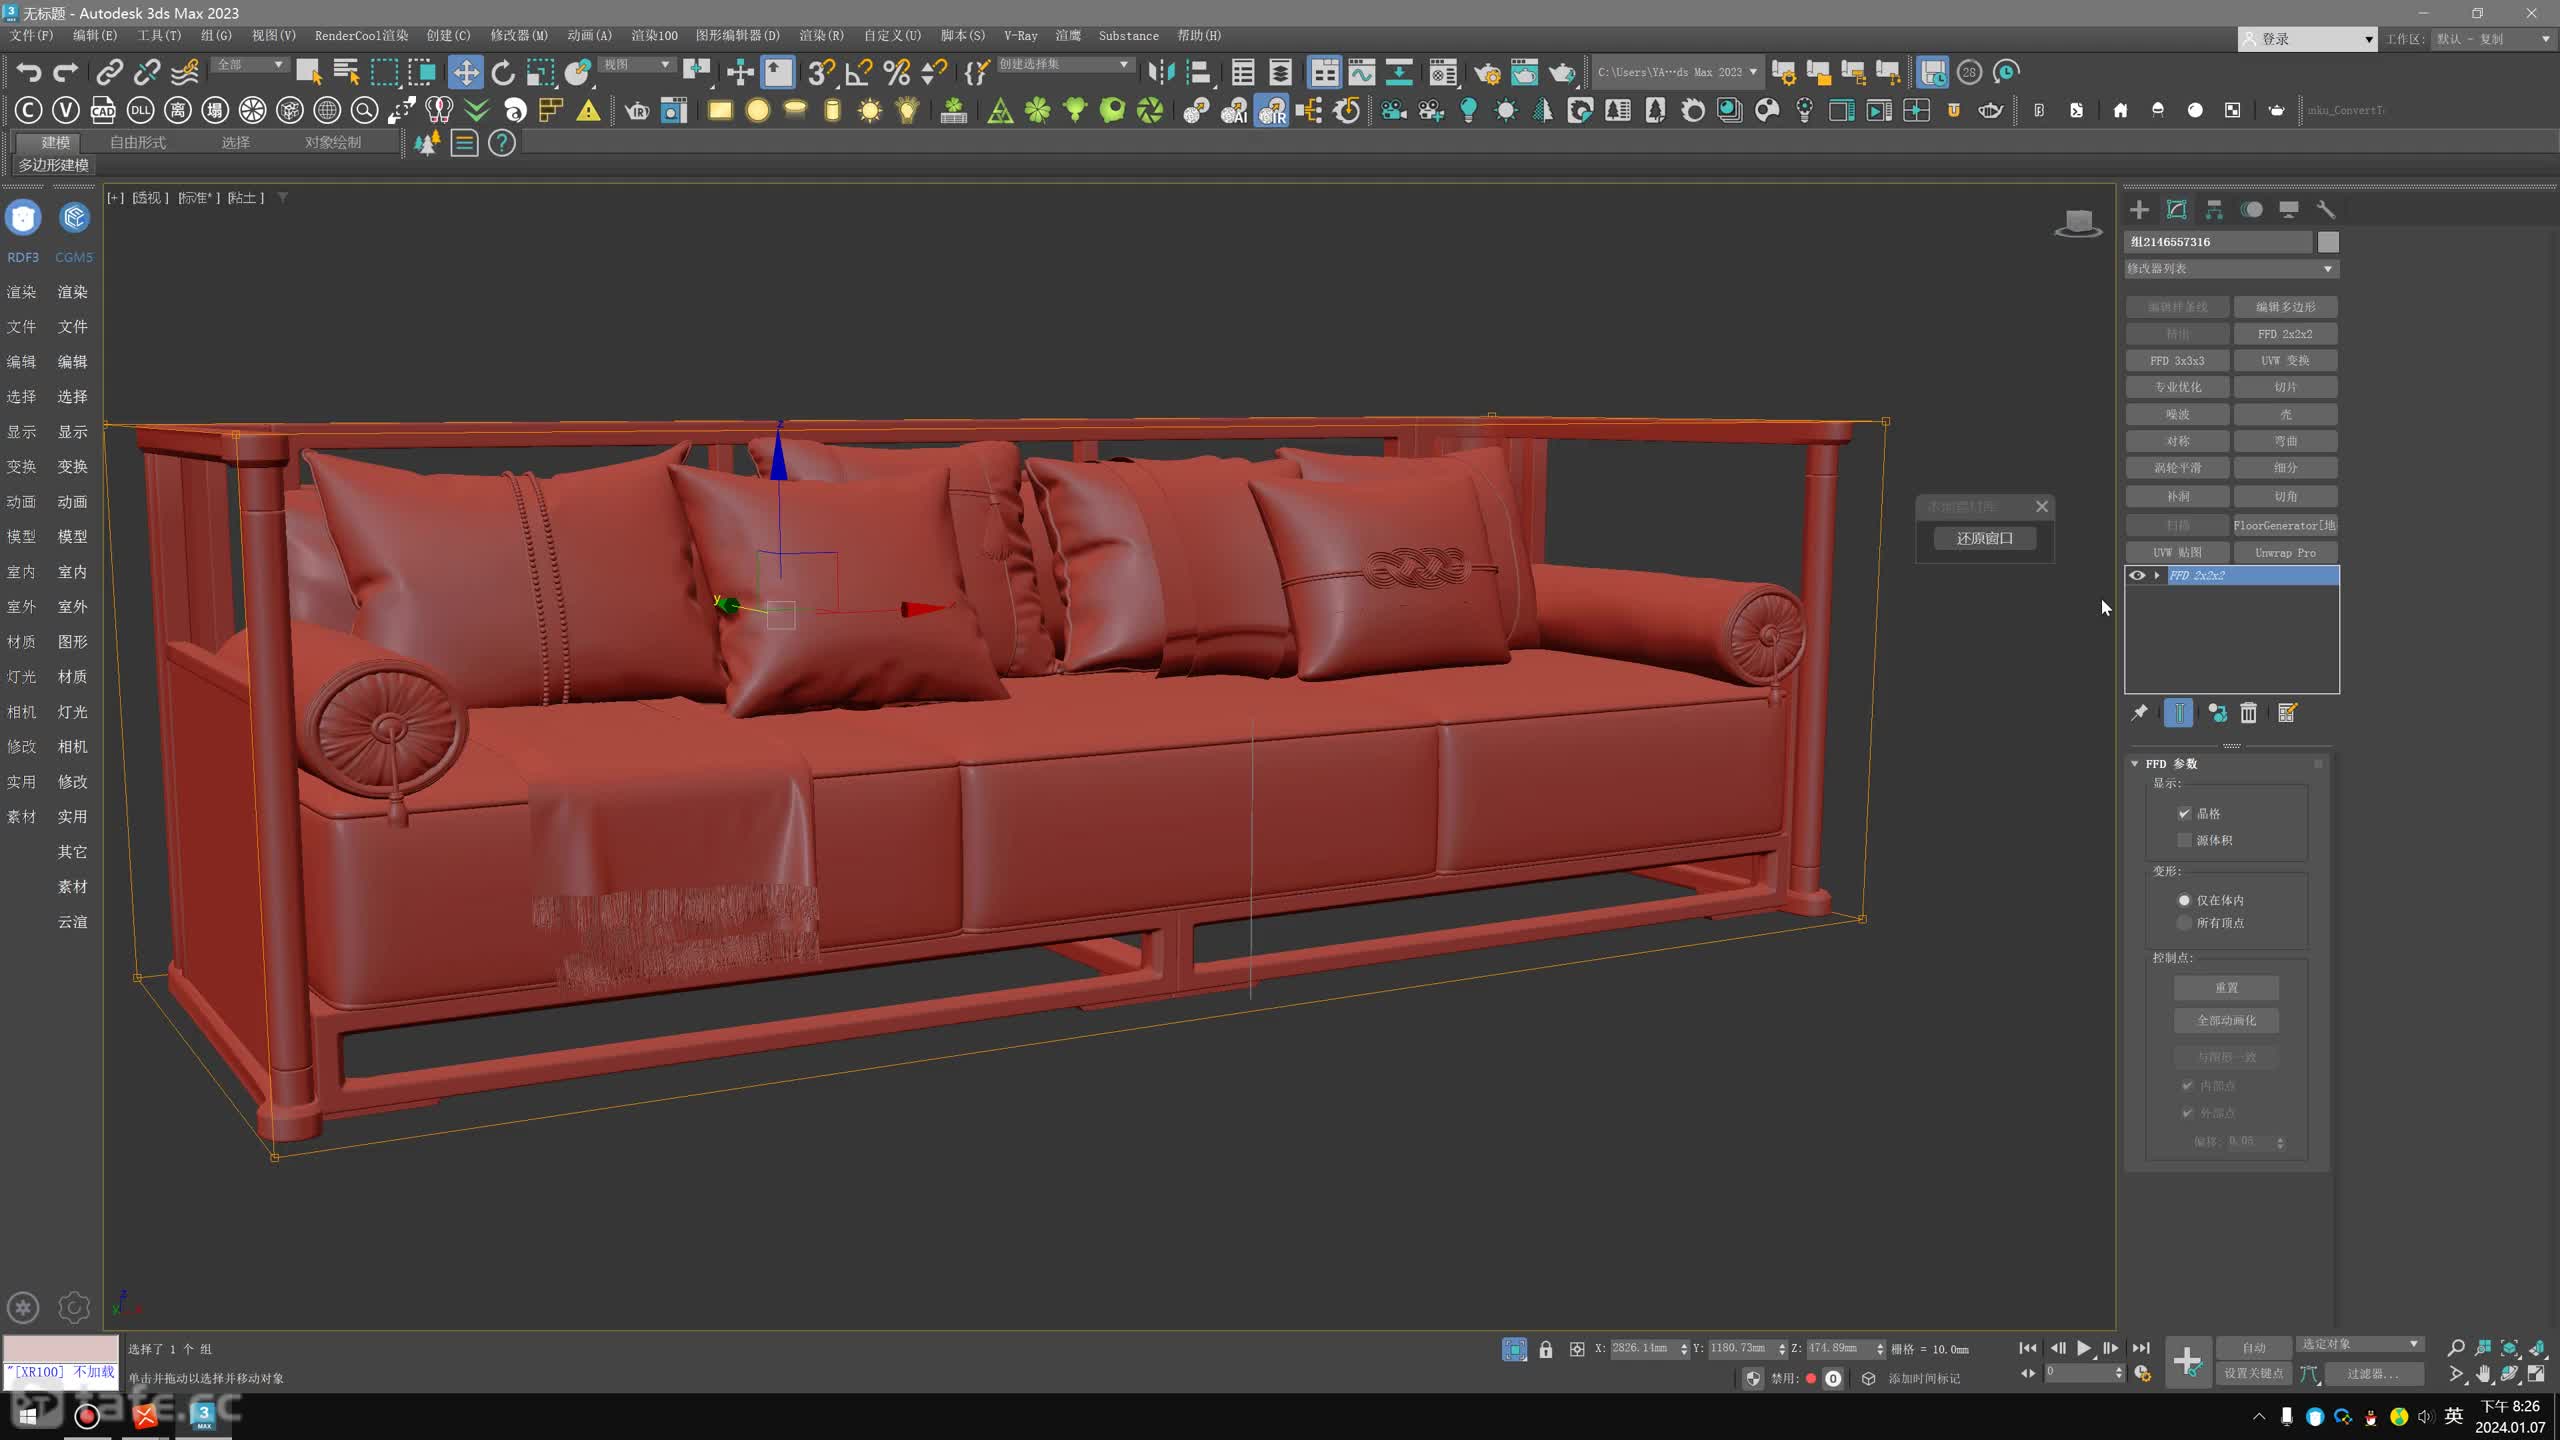Open the Render Setup icon
The height and width of the screenshot is (1440, 2560).
1486,72
